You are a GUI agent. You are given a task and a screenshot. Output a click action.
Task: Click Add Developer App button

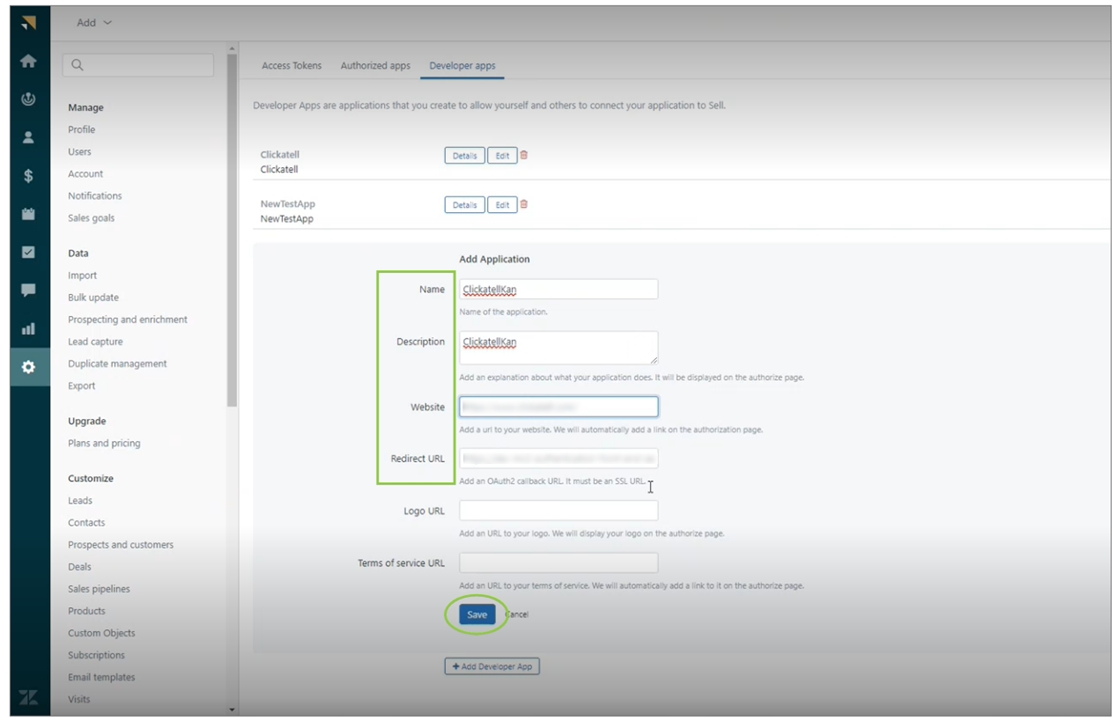coord(492,666)
